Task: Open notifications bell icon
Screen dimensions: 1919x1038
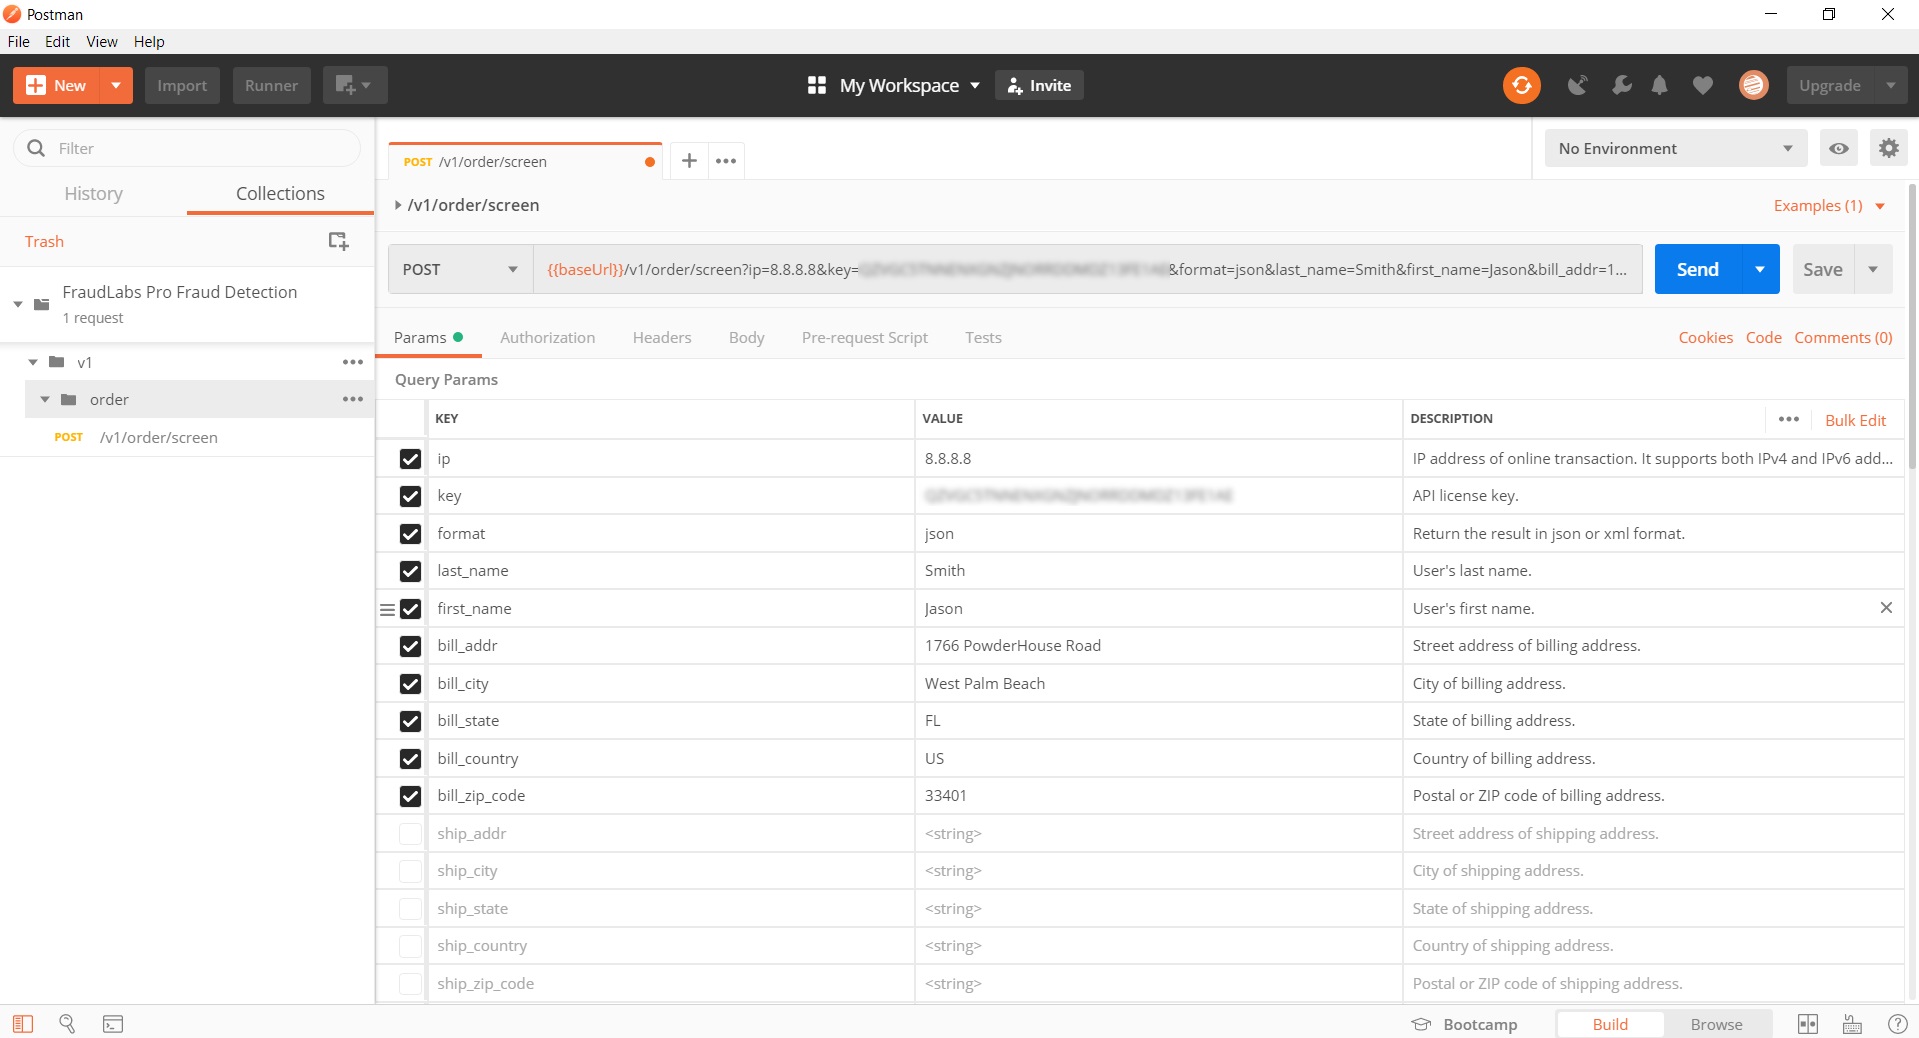Action: click(1660, 86)
